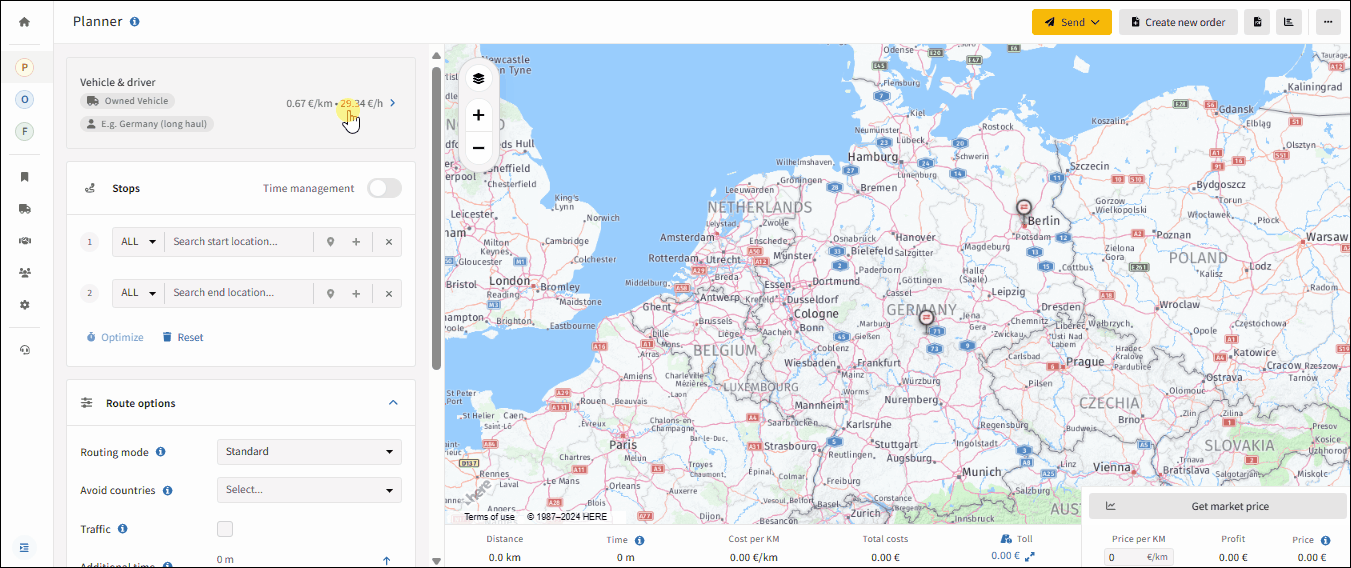This screenshot has width=1351, height=568.
Task: Collapse the Route options section
Action: coord(393,403)
